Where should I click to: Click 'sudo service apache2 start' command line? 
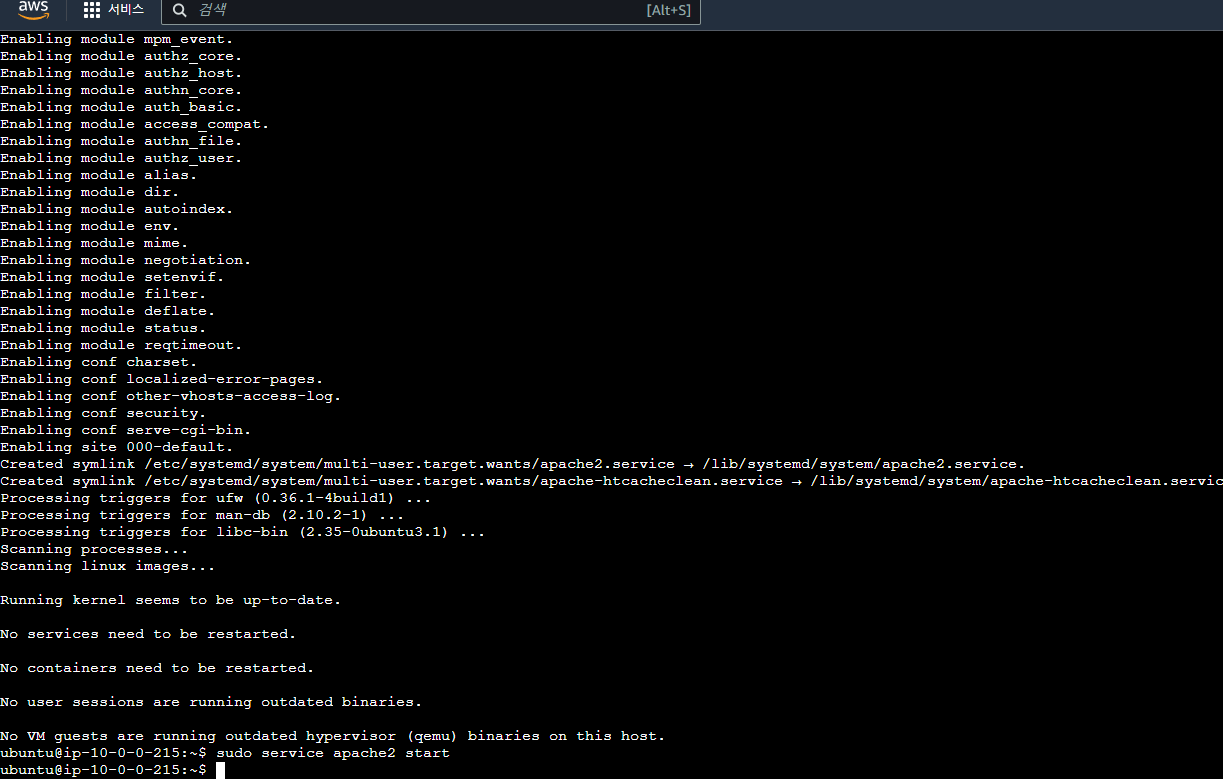click(333, 753)
